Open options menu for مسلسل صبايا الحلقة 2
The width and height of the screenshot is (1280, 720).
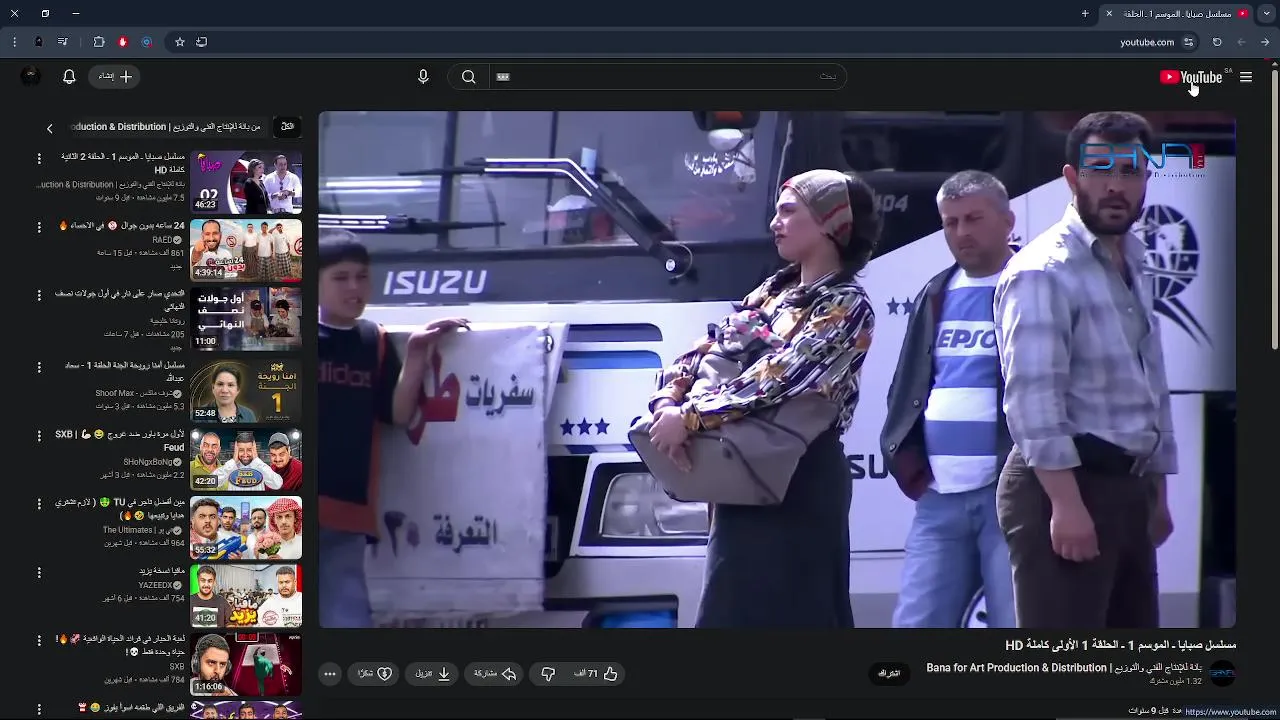point(39,158)
